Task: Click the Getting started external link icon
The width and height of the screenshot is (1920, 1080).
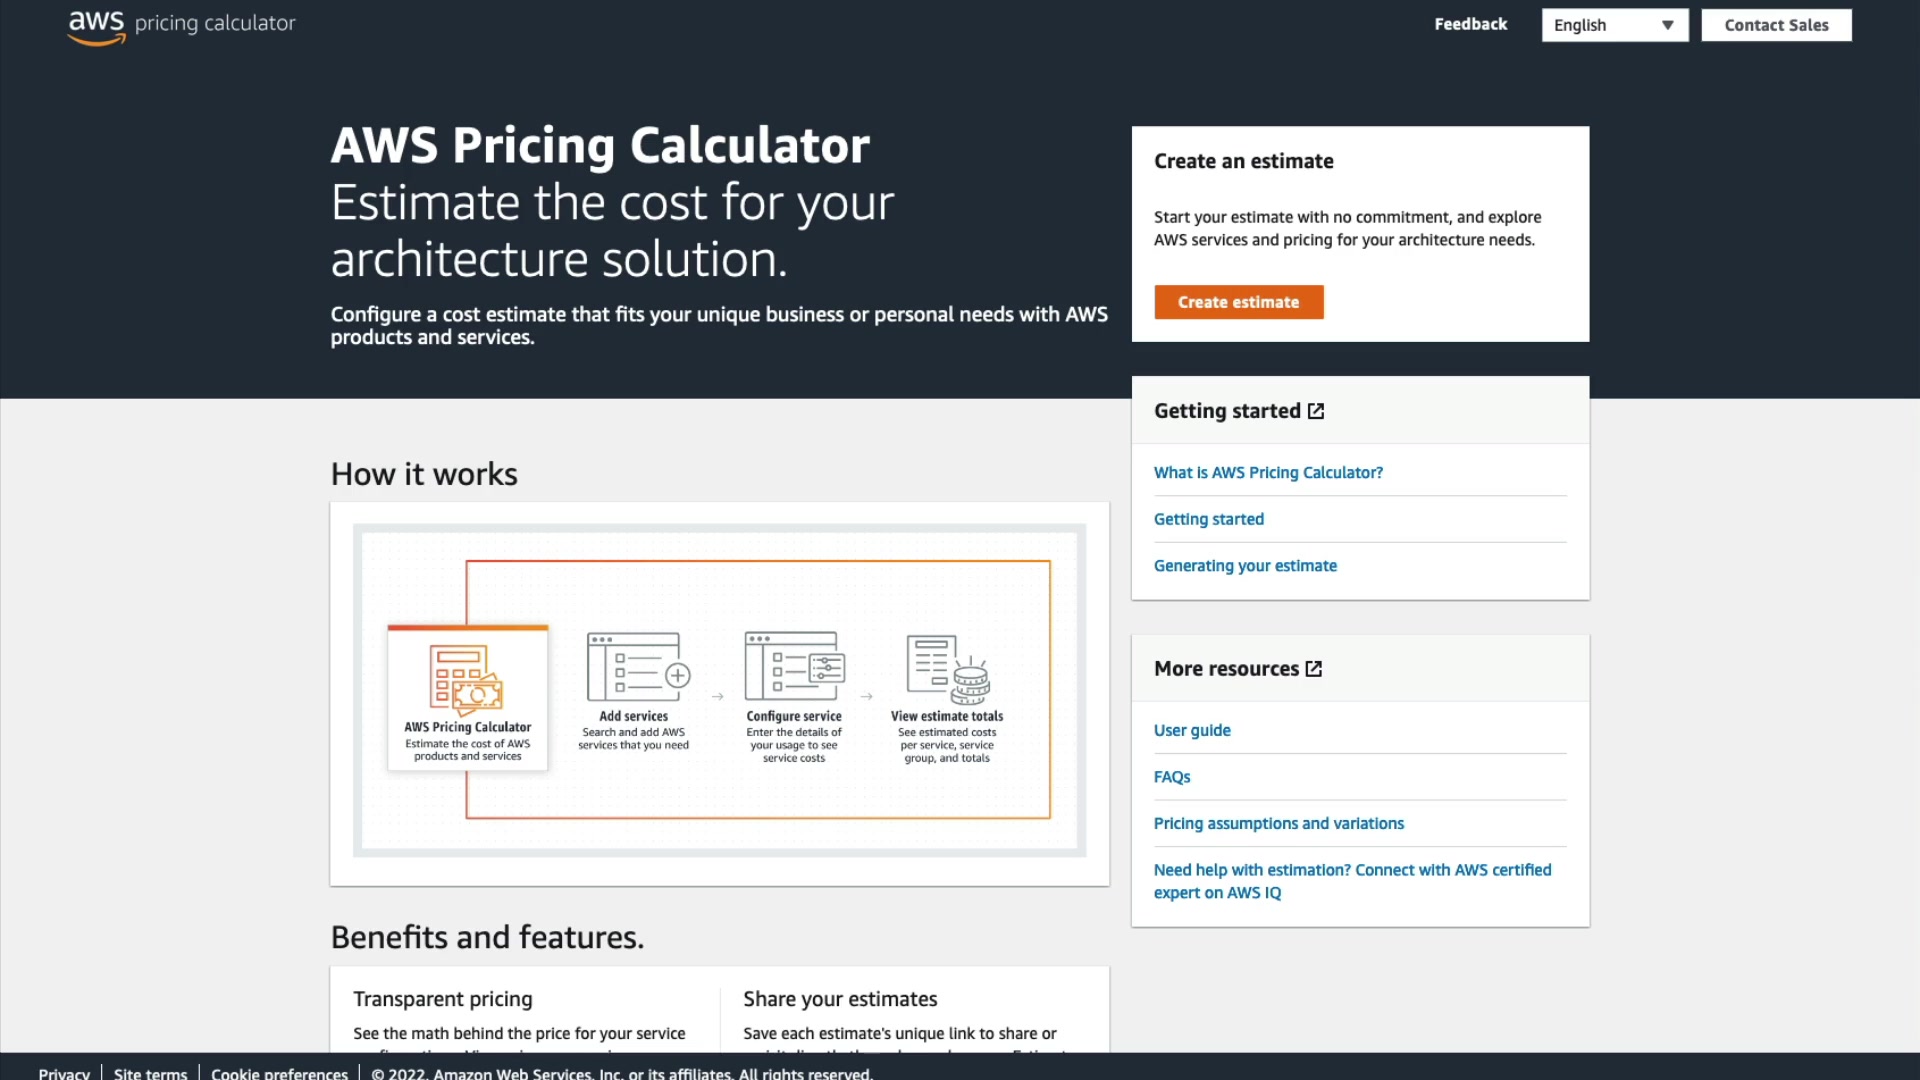Action: (1316, 411)
